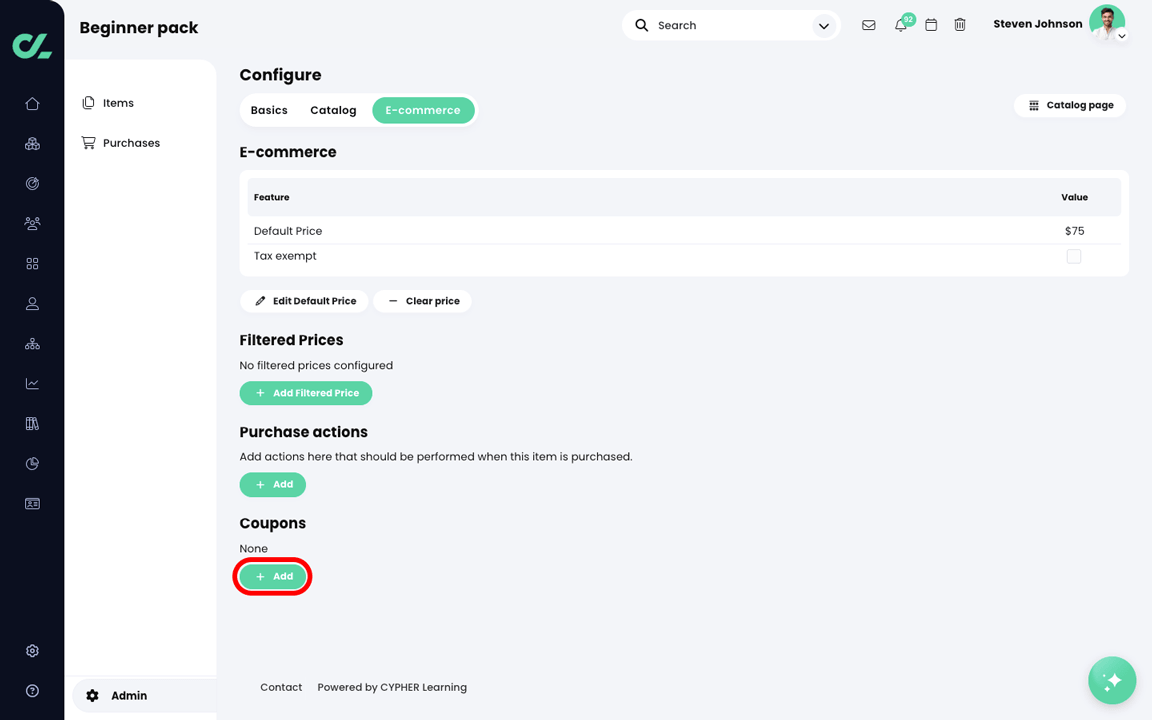Open the ID card icon in the sidebar
The width and height of the screenshot is (1152, 720).
click(x=32, y=504)
